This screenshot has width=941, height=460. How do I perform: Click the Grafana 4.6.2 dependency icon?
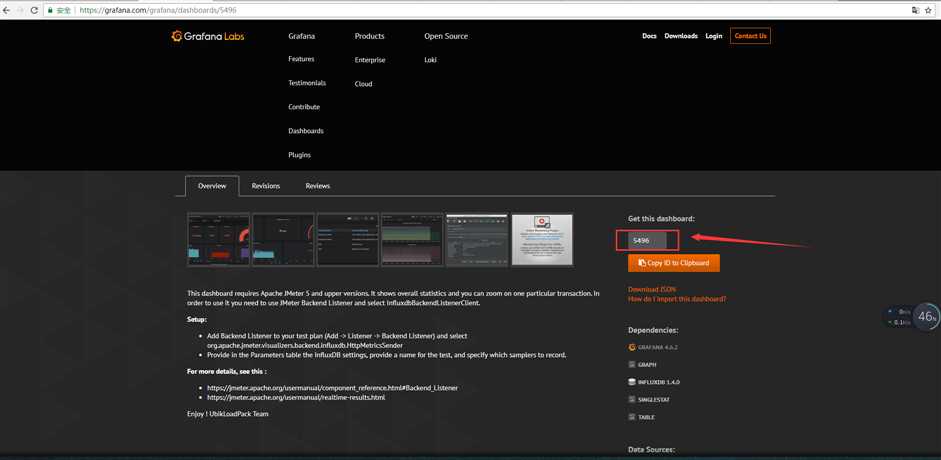tap(631, 347)
